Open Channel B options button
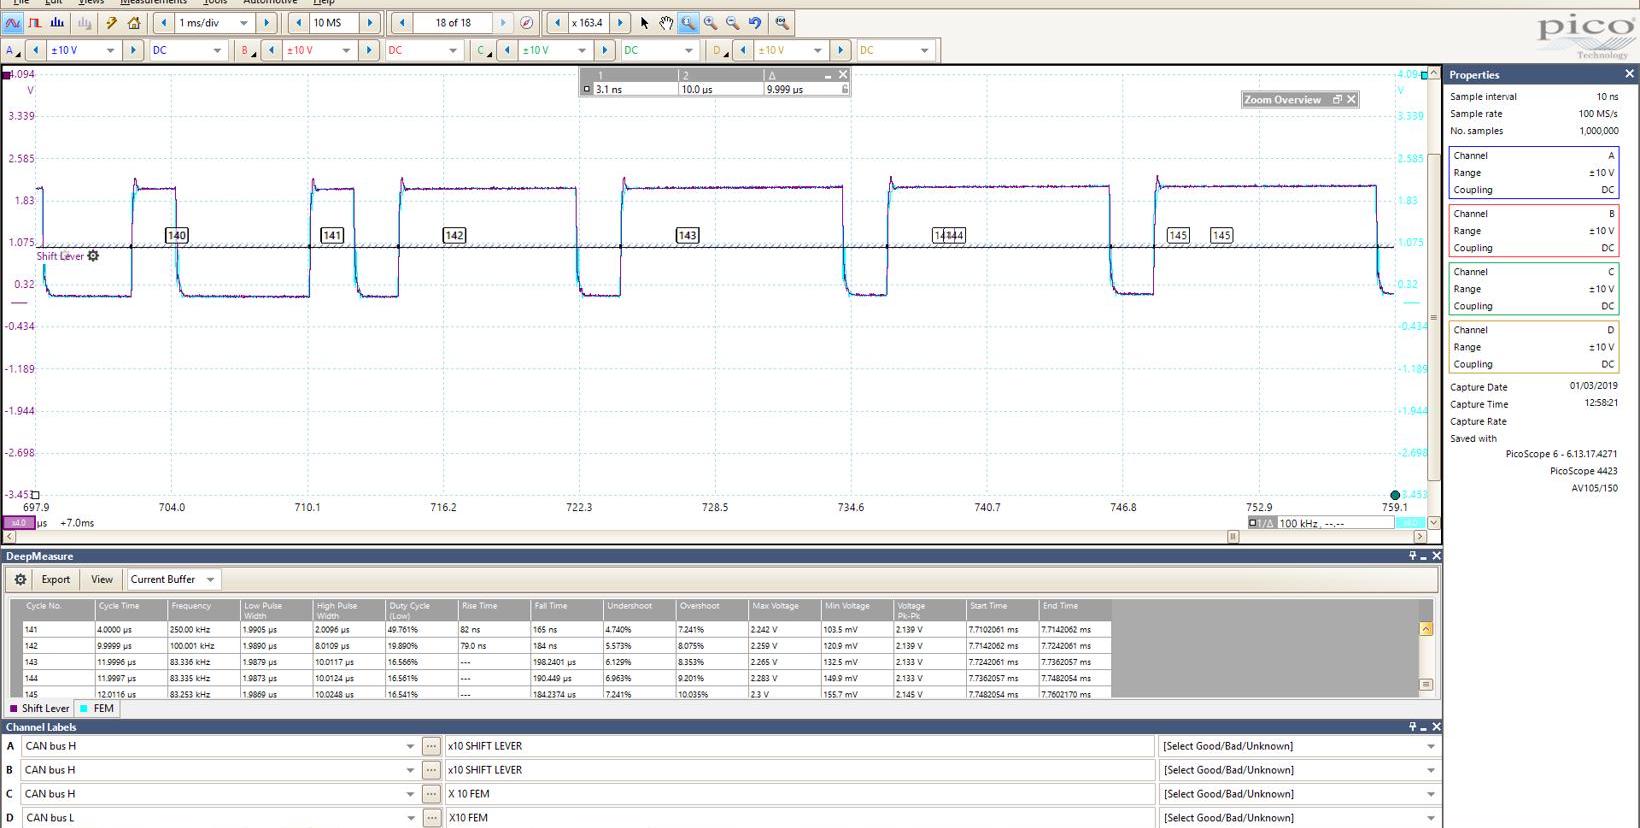 (x=247, y=50)
